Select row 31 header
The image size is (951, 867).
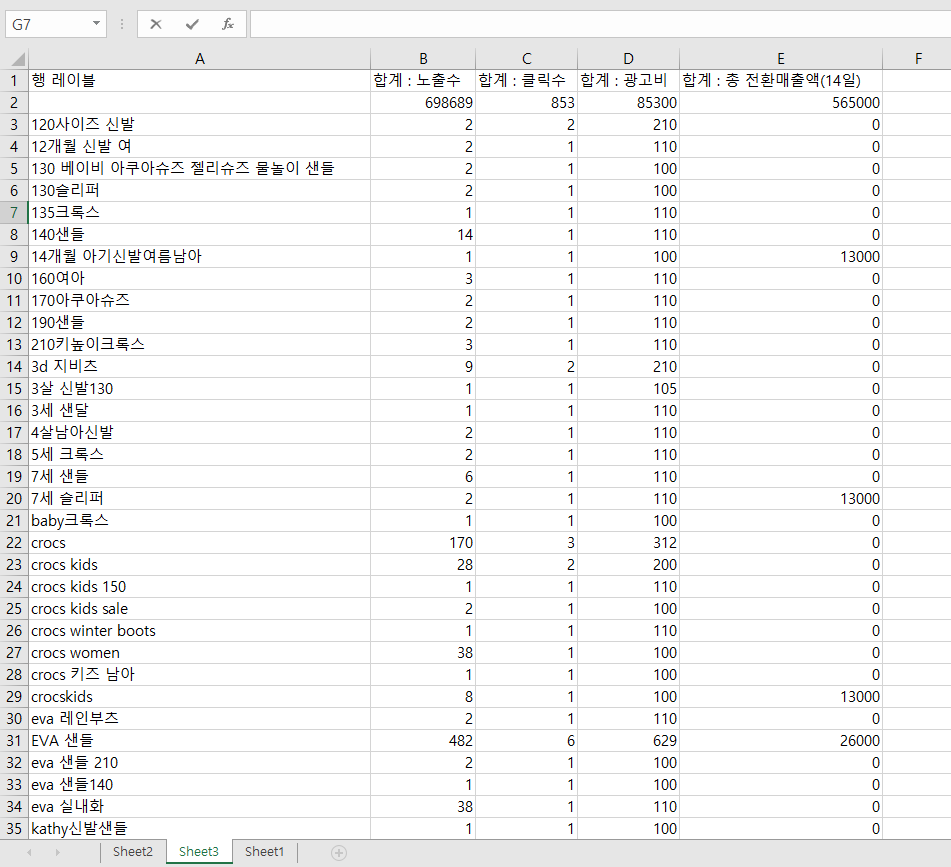(14, 741)
